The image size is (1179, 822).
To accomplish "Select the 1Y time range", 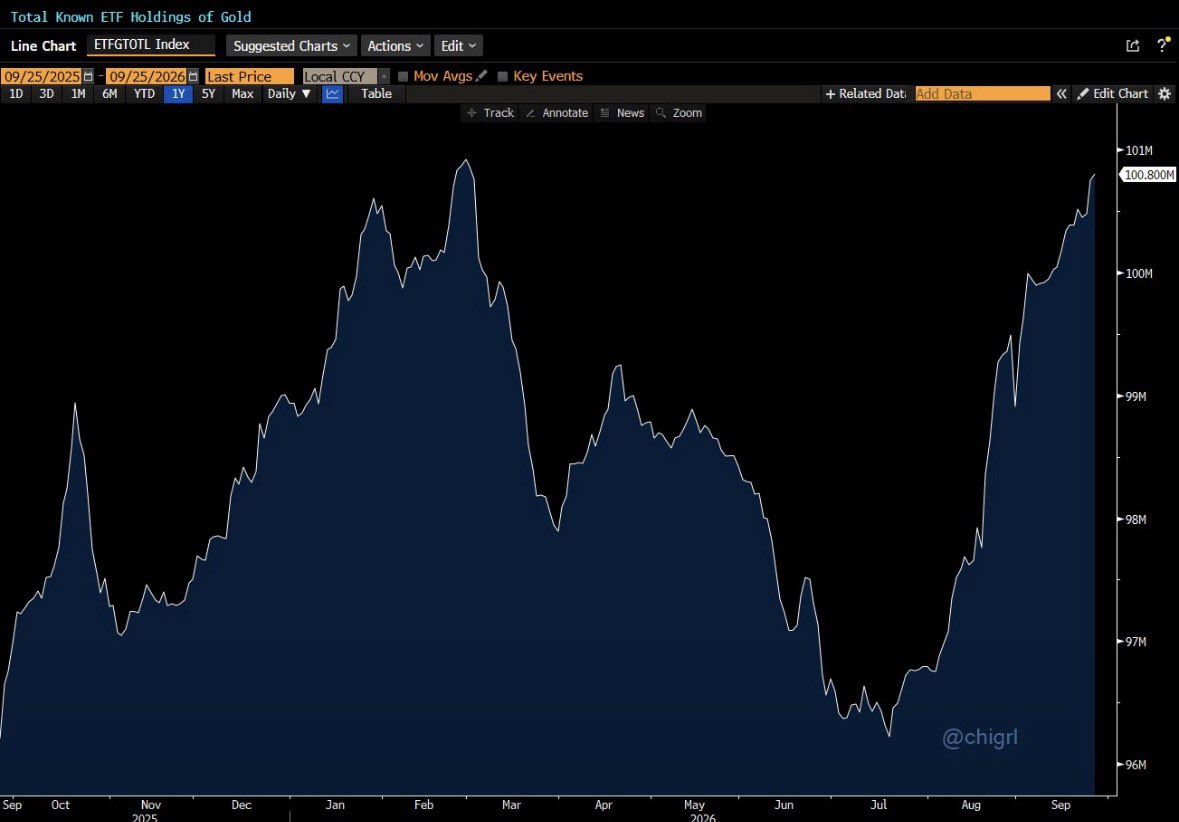I will [178, 94].
